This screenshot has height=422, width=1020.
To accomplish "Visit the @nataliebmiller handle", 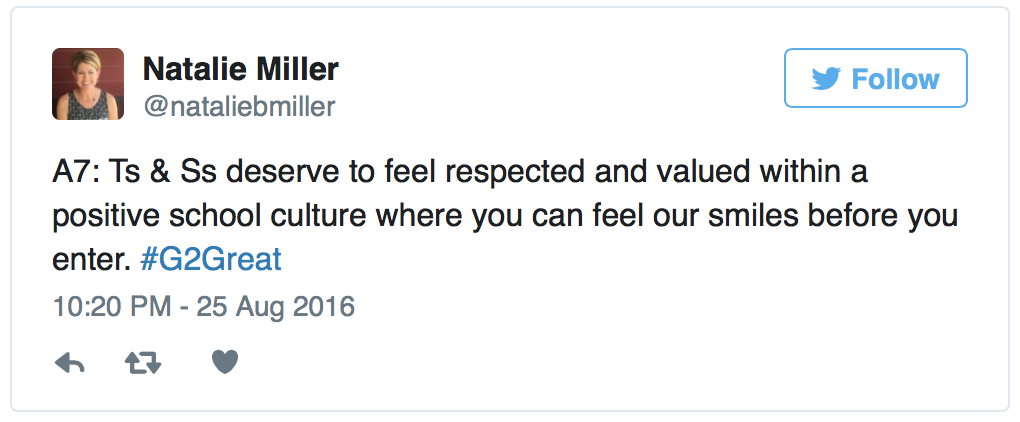I will pos(239,106).
